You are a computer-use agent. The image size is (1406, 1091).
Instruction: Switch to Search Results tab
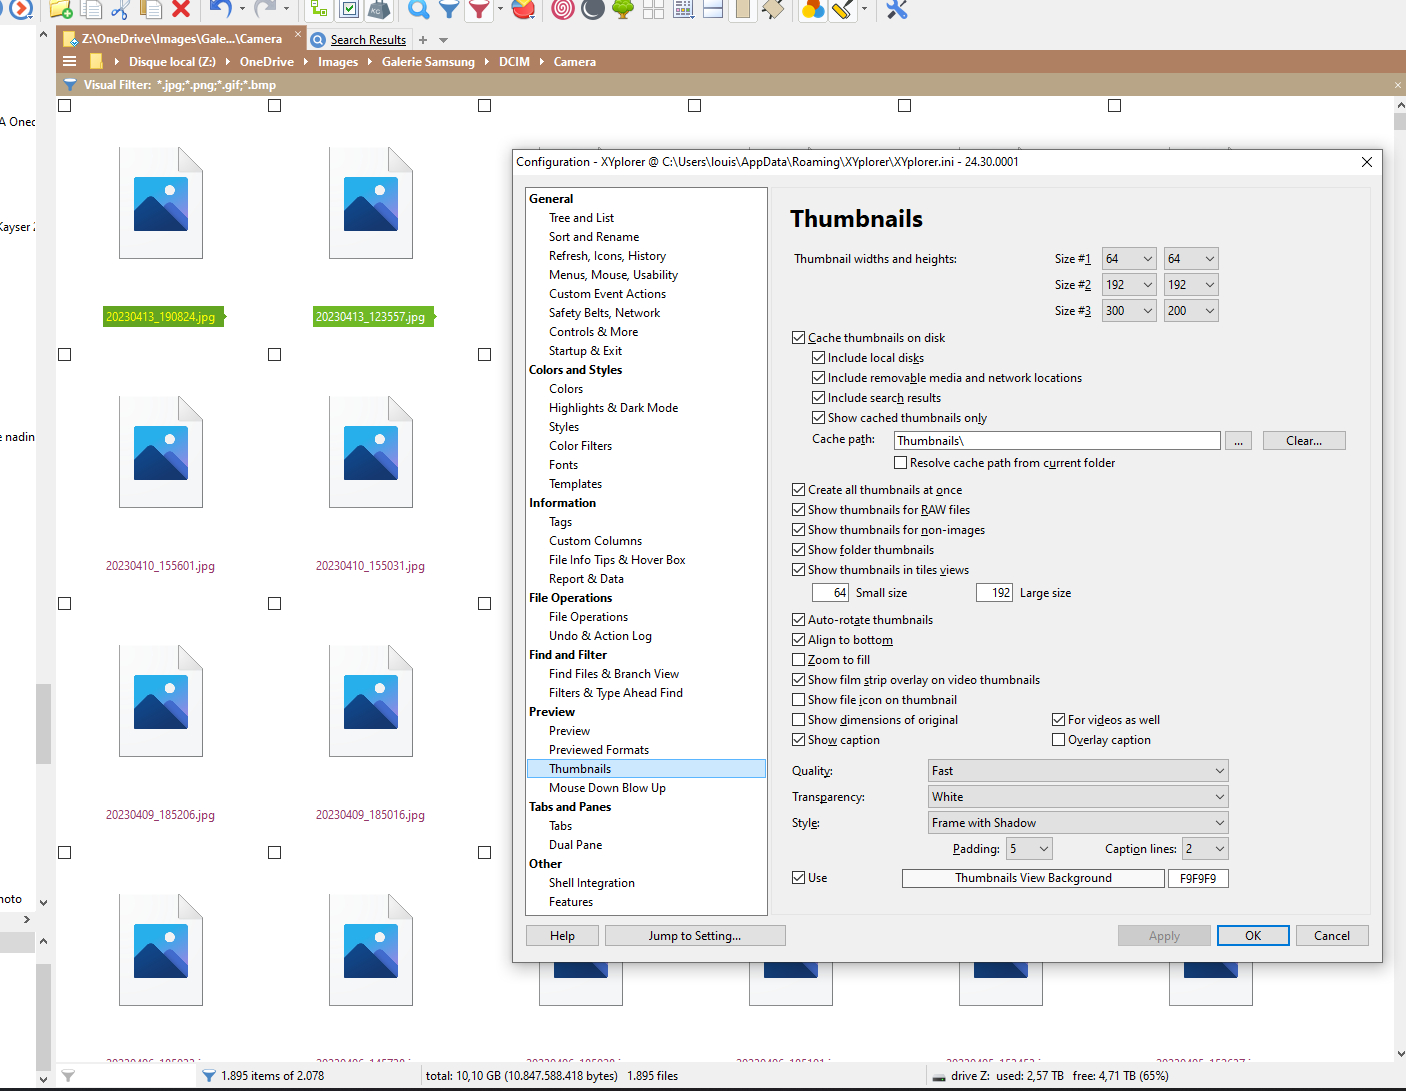coord(359,40)
